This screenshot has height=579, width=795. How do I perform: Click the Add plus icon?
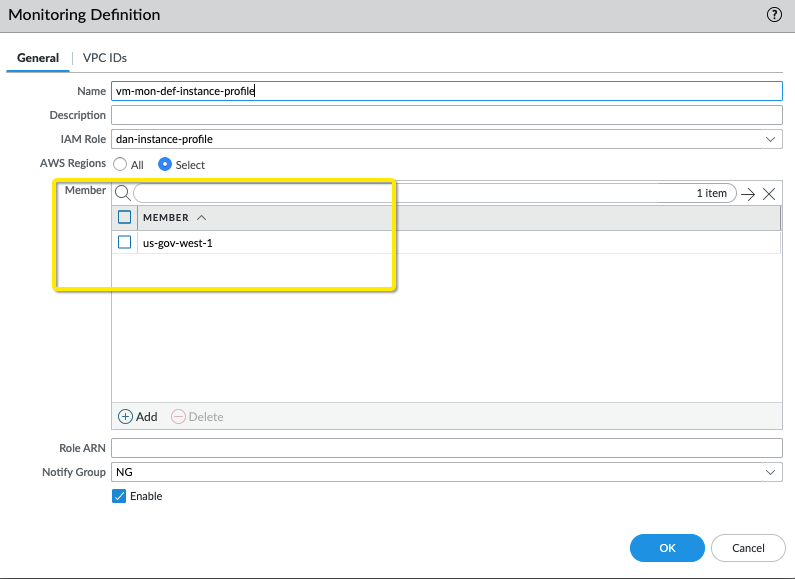pos(126,416)
